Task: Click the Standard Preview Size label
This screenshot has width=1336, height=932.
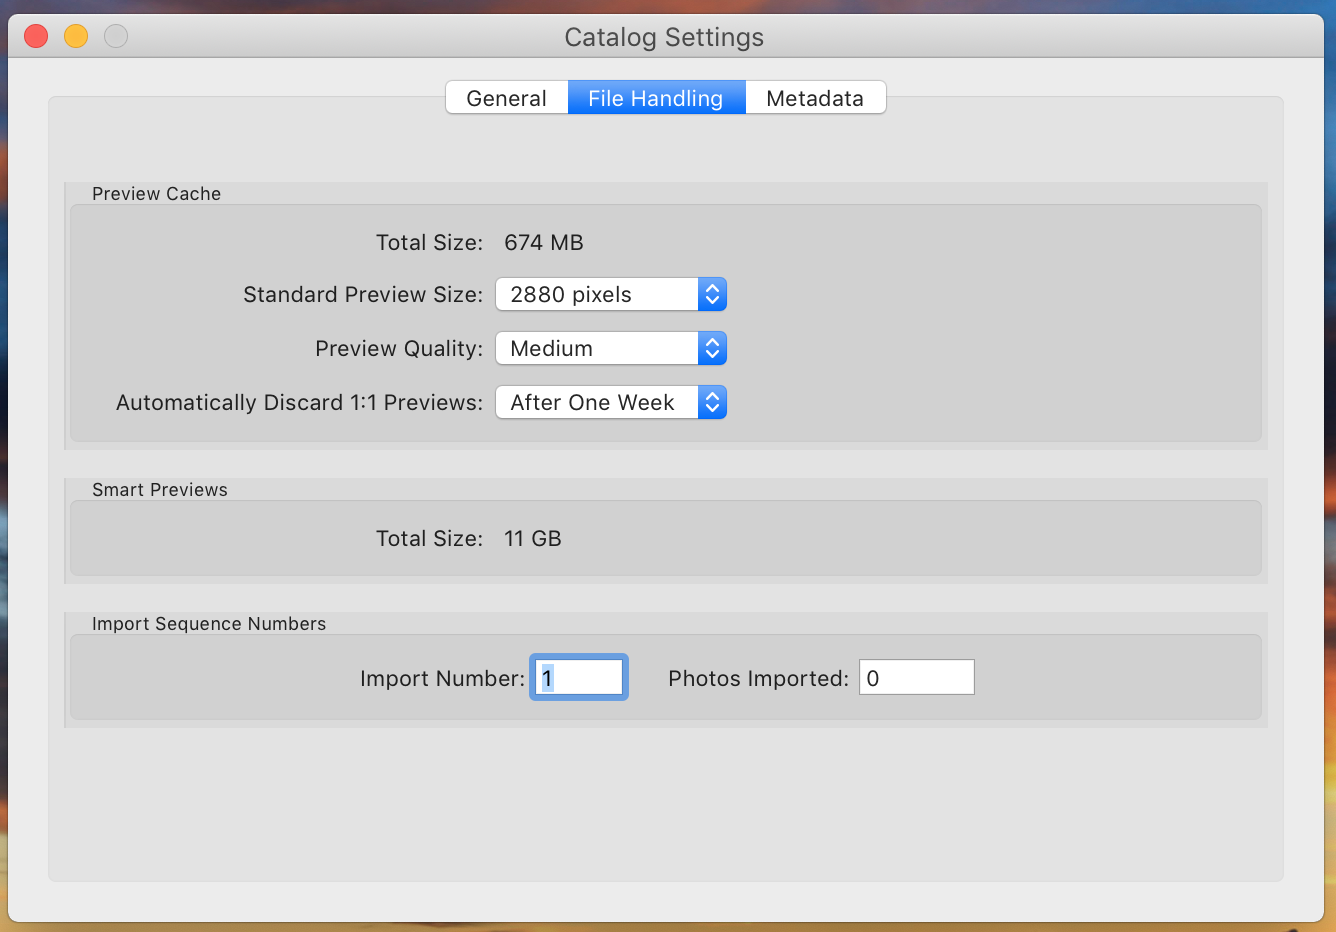Action: 363,295
